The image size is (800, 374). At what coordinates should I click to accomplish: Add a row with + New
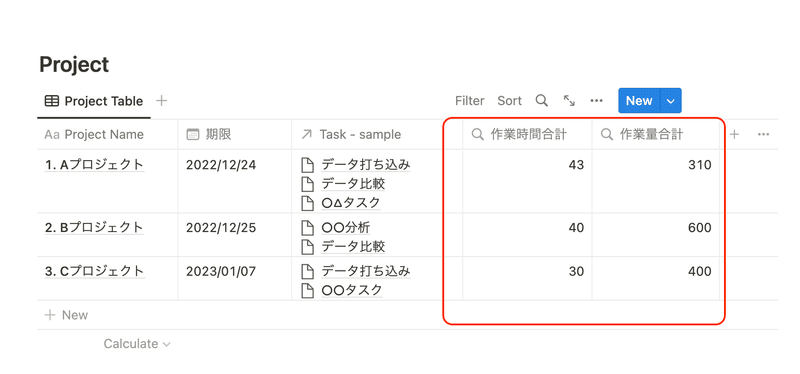tap(66, 315)
